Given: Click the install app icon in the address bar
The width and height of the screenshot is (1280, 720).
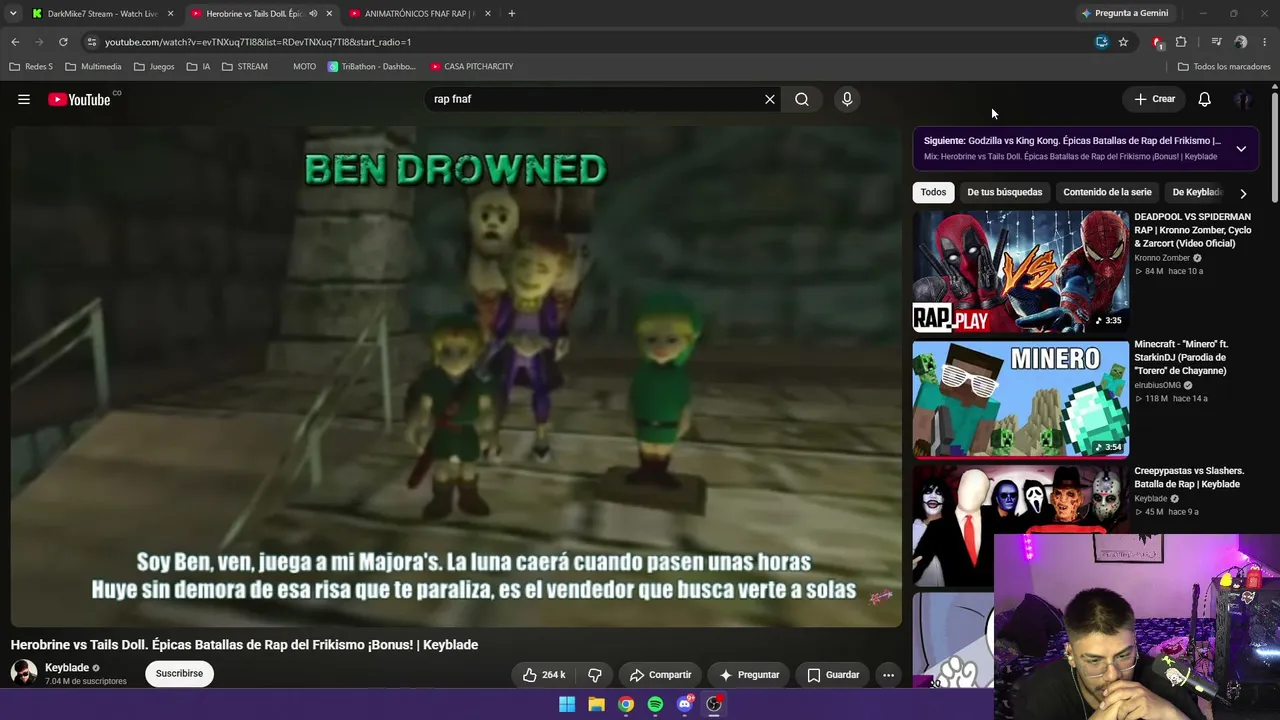Looking at the screenshot, I should coord(1101,42).
